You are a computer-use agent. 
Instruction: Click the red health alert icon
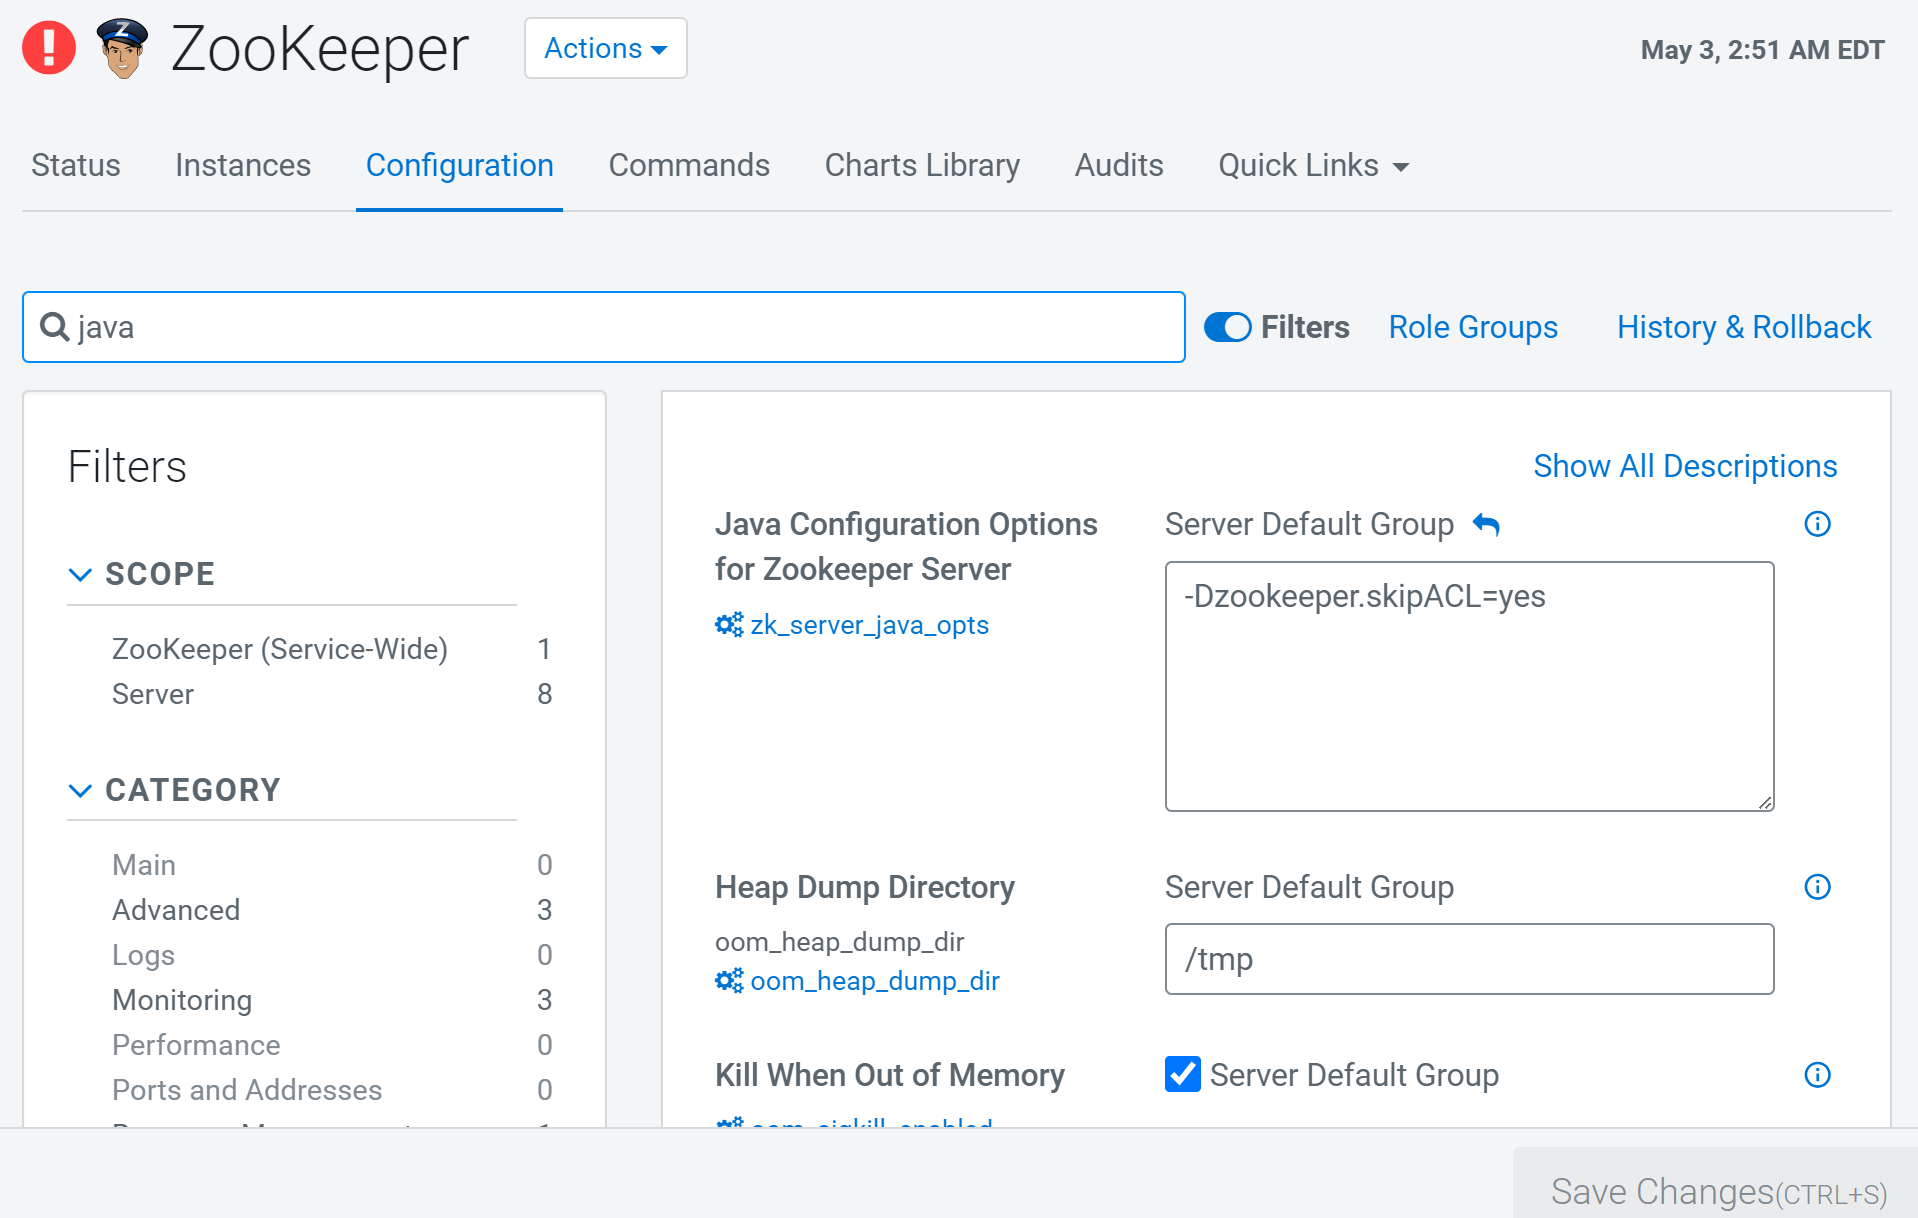pos(49,48)
